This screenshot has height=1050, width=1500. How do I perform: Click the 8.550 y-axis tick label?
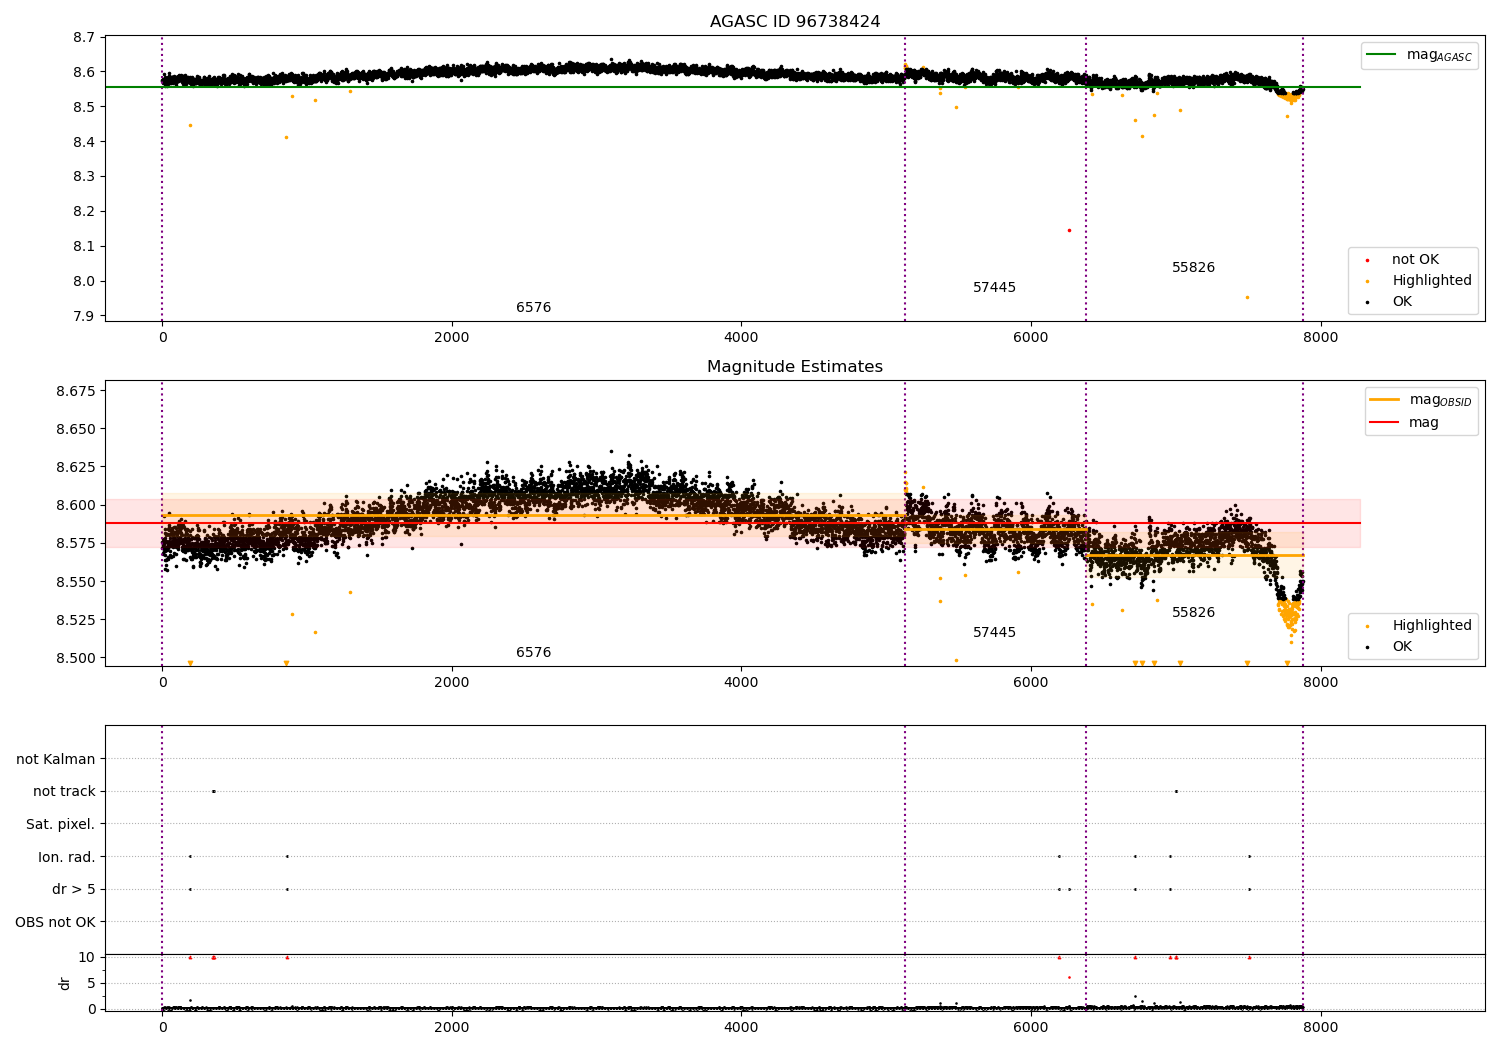[76, 582]
